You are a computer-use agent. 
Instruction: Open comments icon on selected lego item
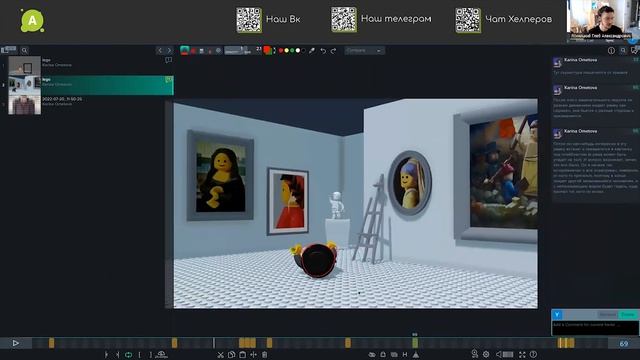tap(168, 80)
